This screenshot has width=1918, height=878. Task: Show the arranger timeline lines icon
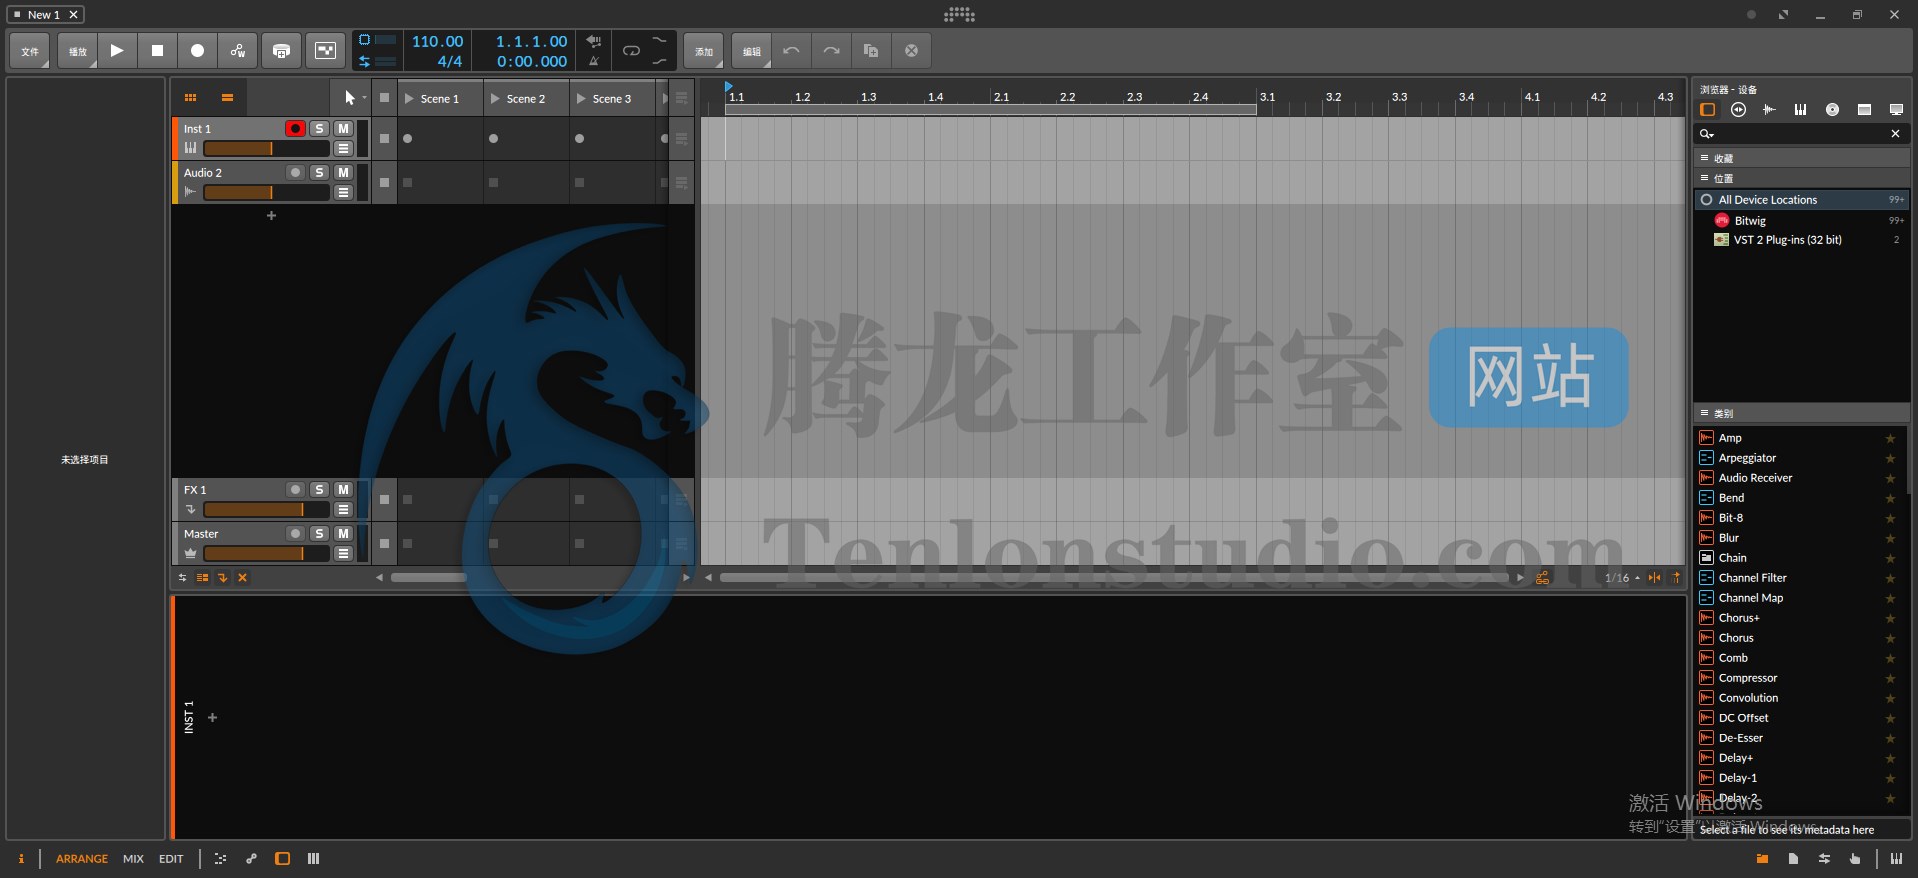click(227, 98)
